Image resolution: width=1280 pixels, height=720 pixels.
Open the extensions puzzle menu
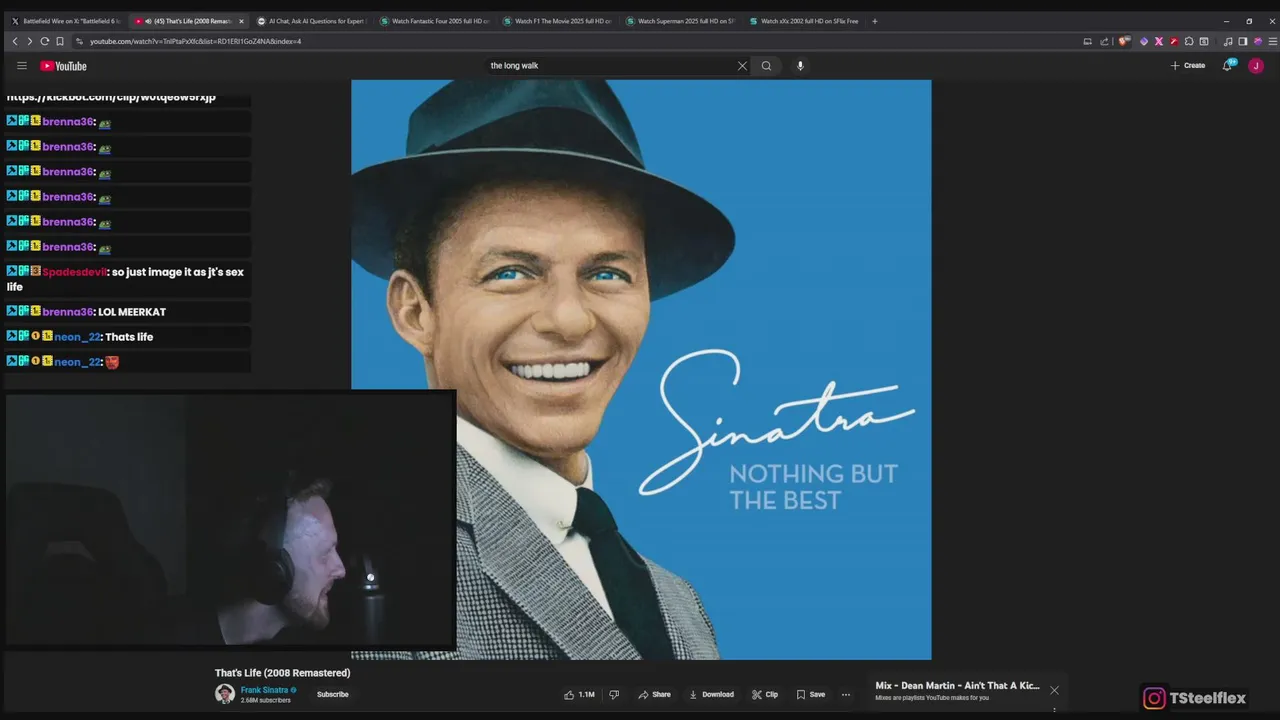[x=1189, y=41]
